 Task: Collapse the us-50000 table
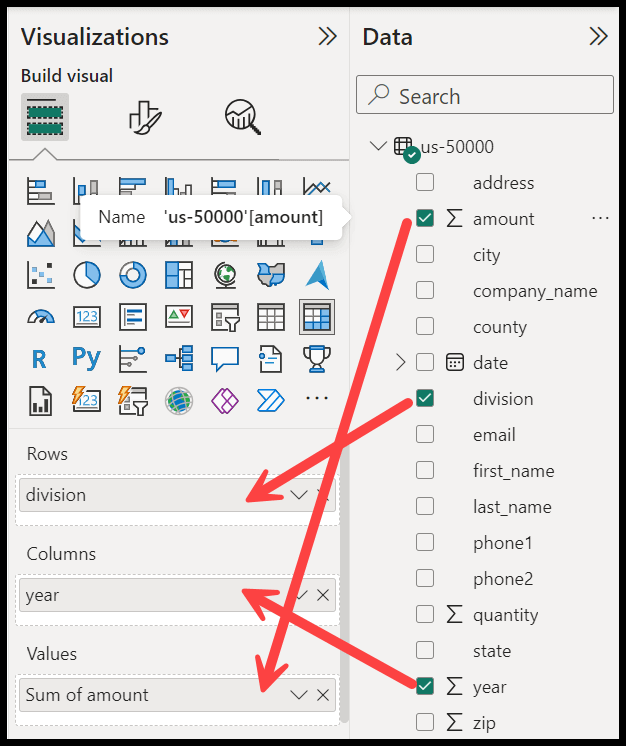pos(378,146)
